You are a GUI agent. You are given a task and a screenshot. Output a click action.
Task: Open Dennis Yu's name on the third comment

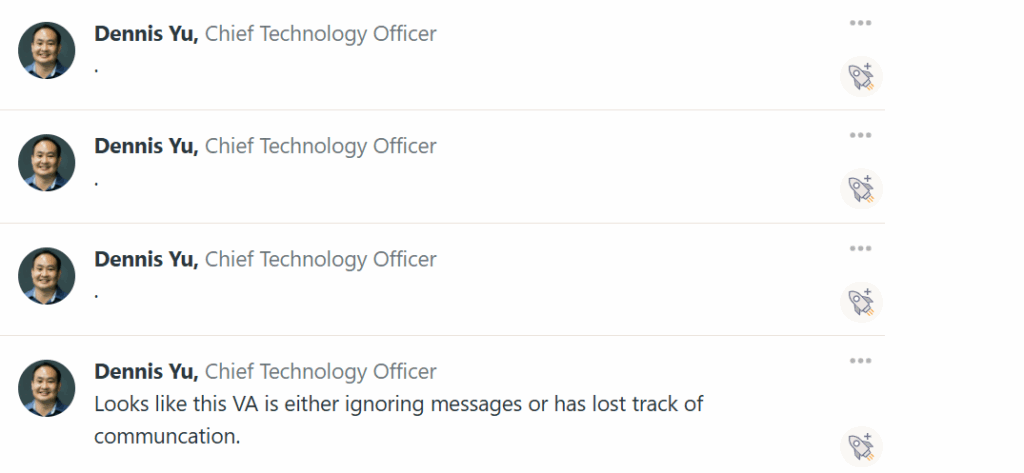[146, 259]
